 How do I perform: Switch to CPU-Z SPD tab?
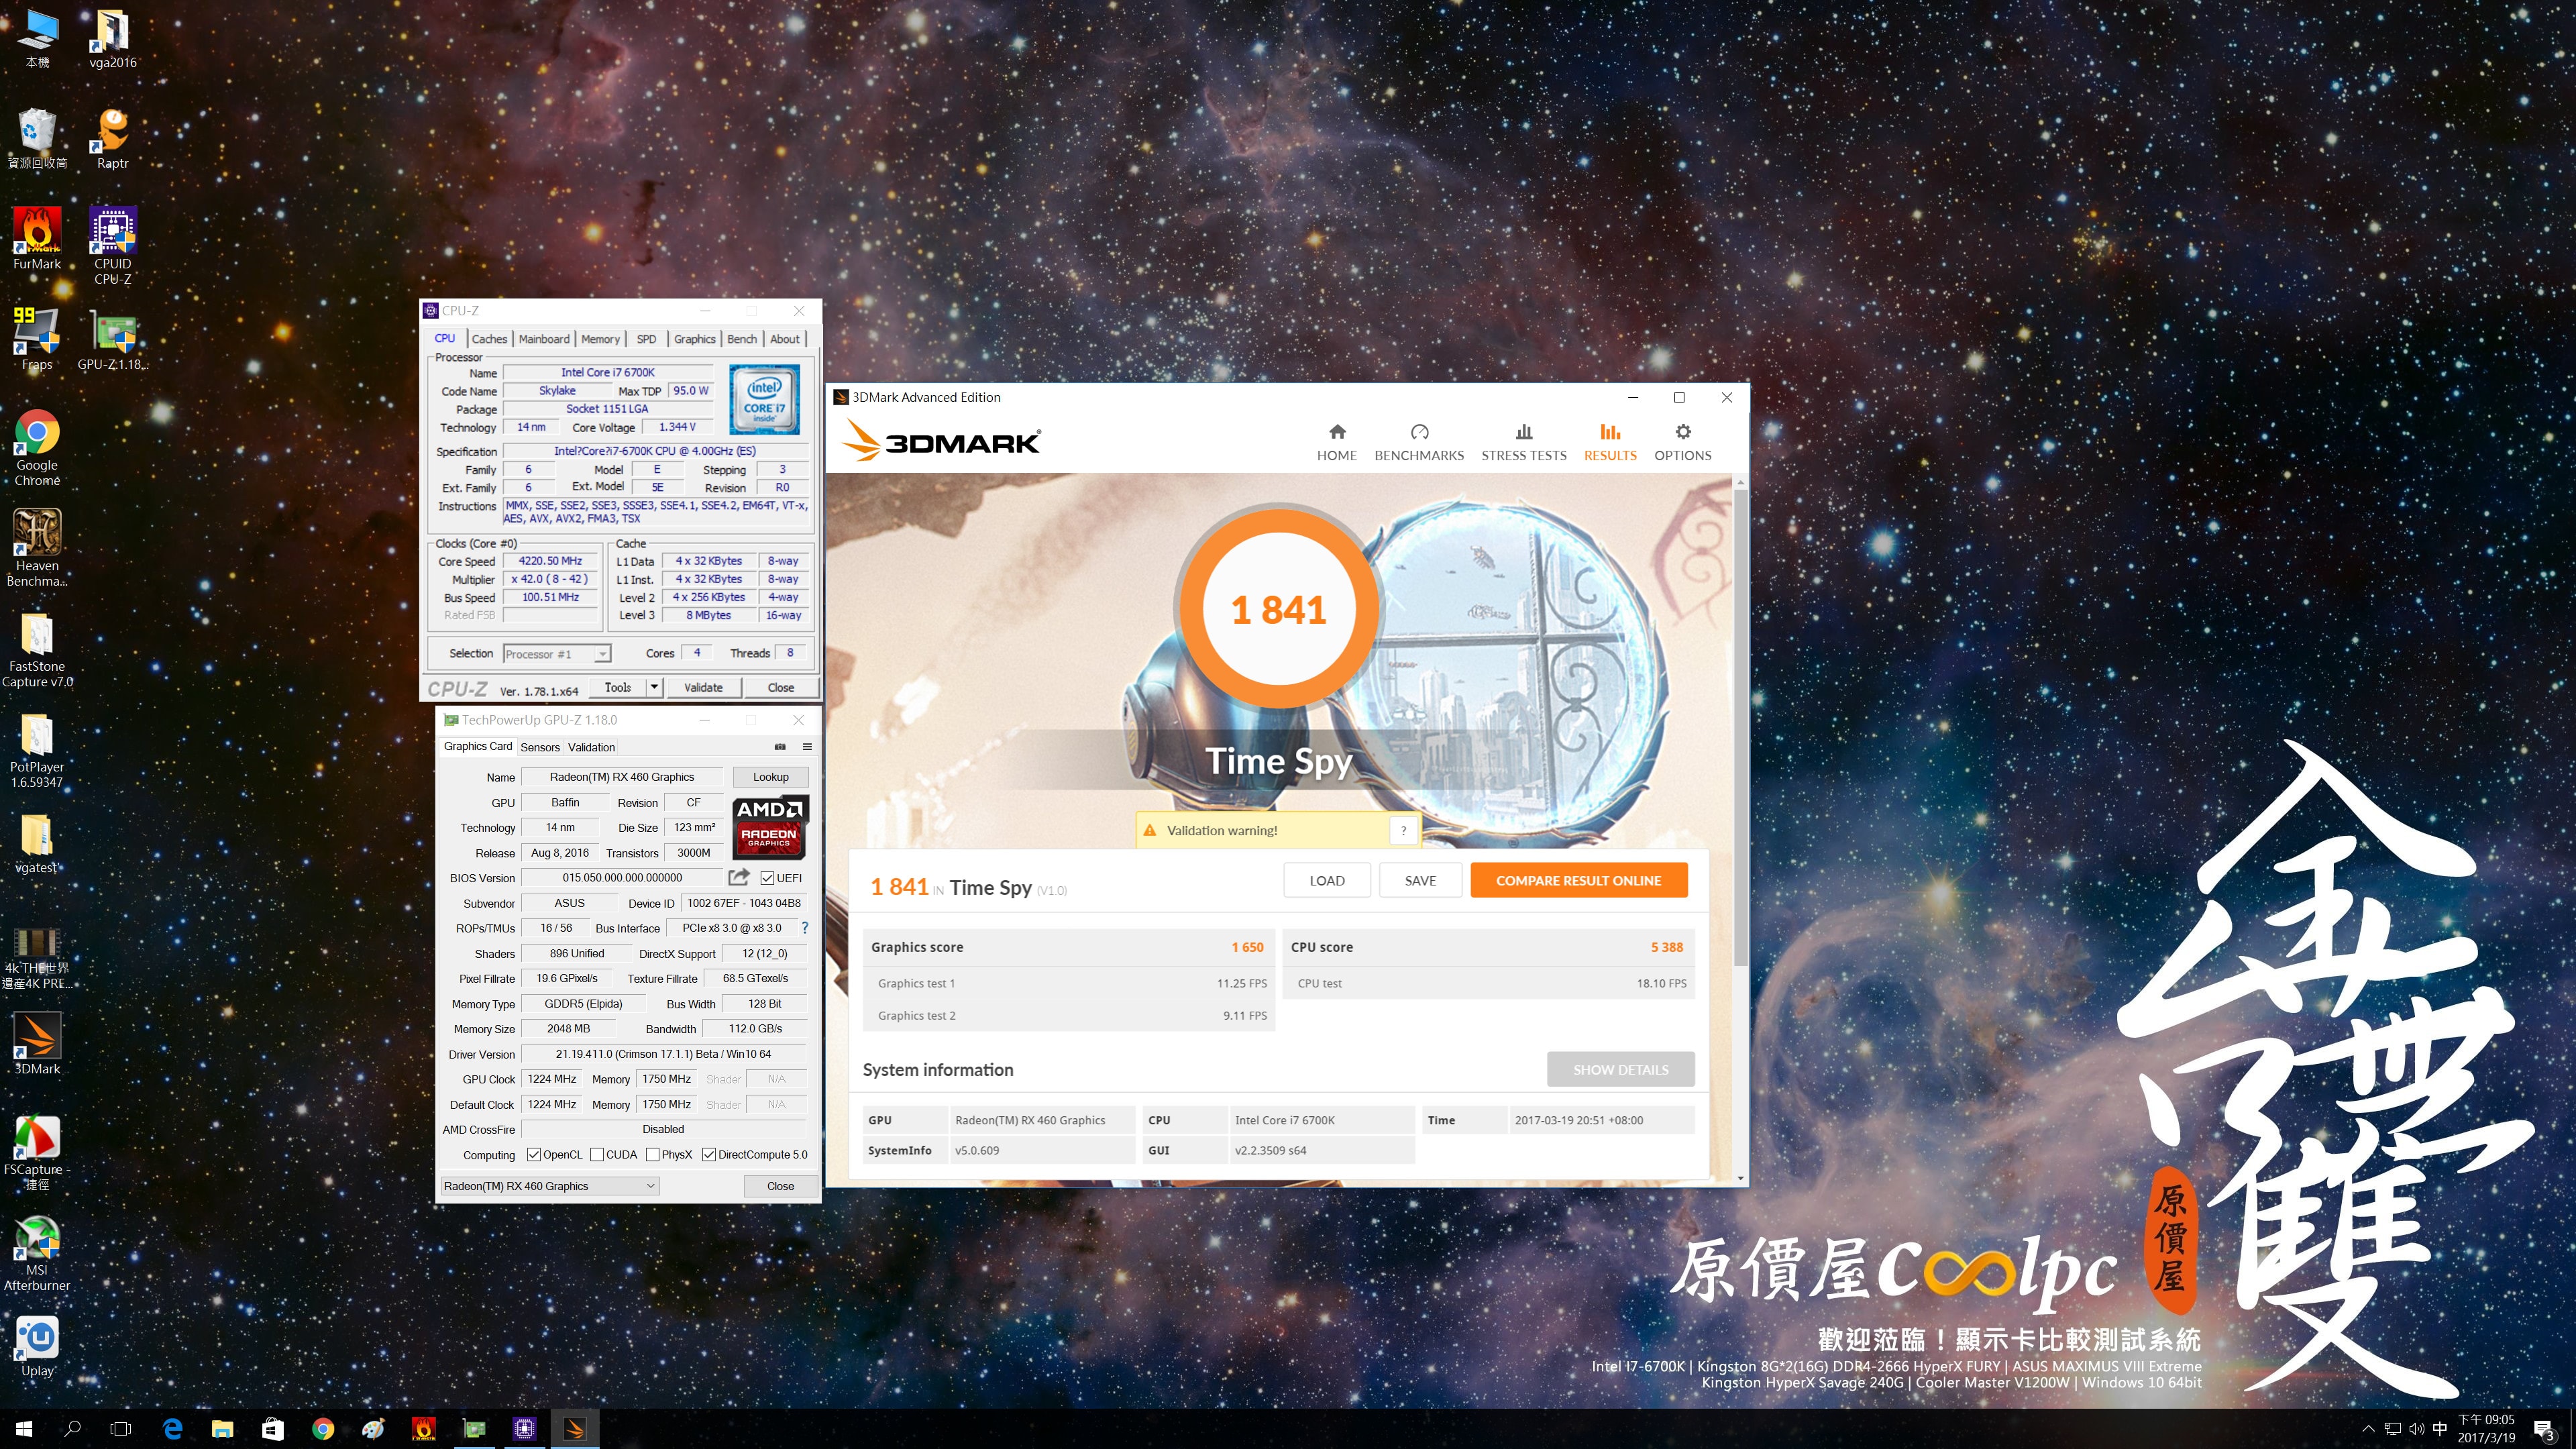[x=647, y=339]
